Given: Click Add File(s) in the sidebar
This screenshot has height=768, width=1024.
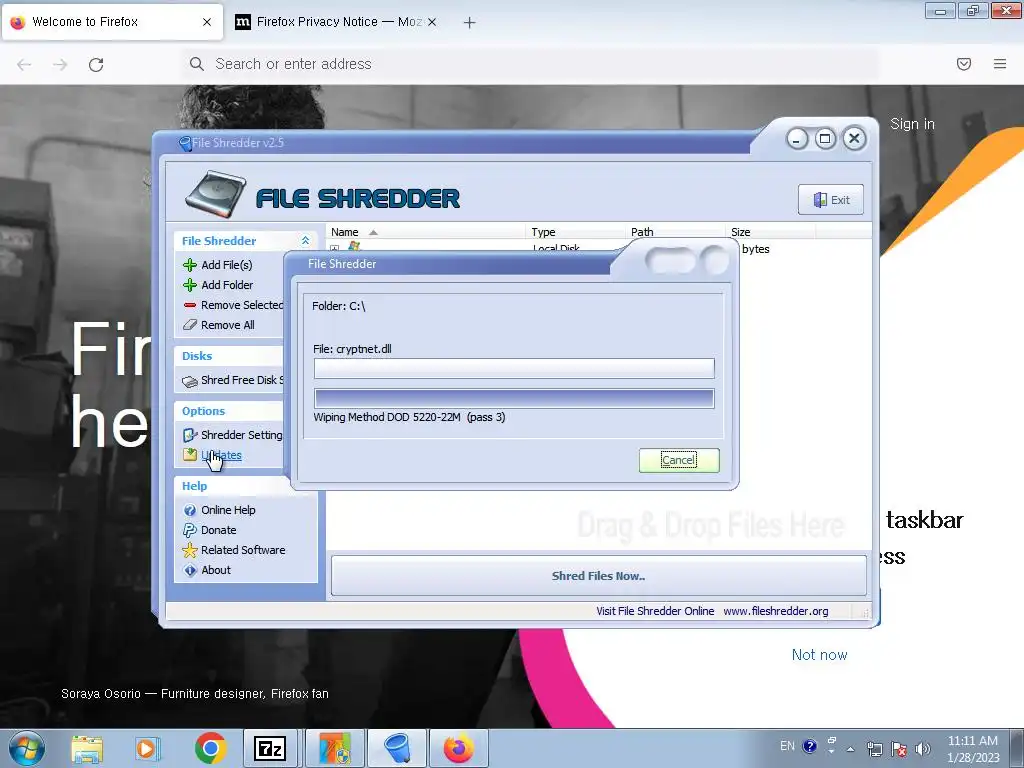Looking at the screenshot, I should 227,265.
